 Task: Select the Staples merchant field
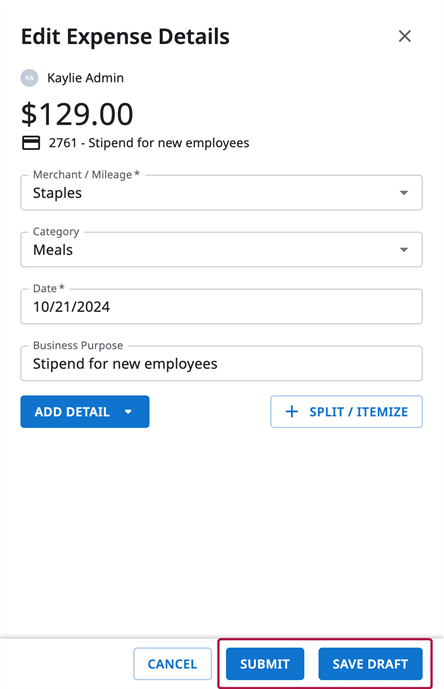[221, 193]
